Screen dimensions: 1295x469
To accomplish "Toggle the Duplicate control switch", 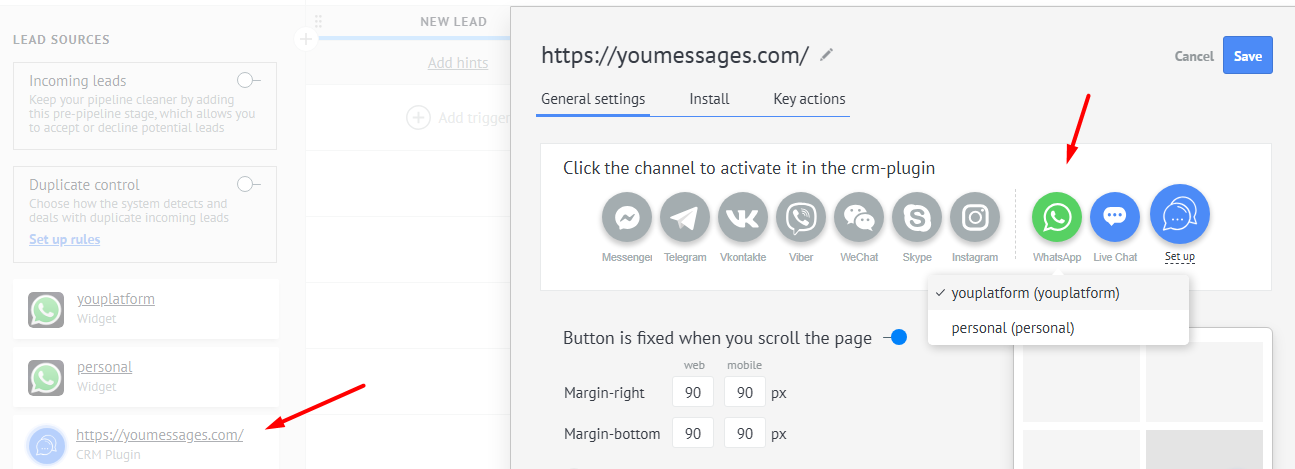I will tap(248, 184).
